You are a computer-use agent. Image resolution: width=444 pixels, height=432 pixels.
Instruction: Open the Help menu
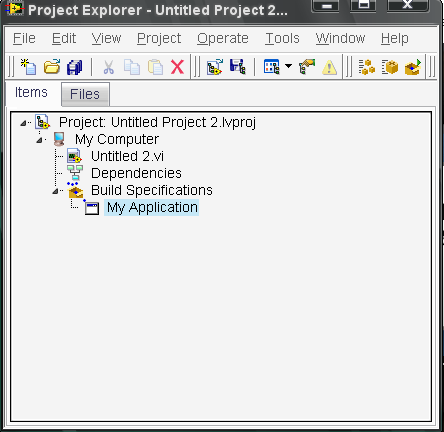tap(394, 39)
